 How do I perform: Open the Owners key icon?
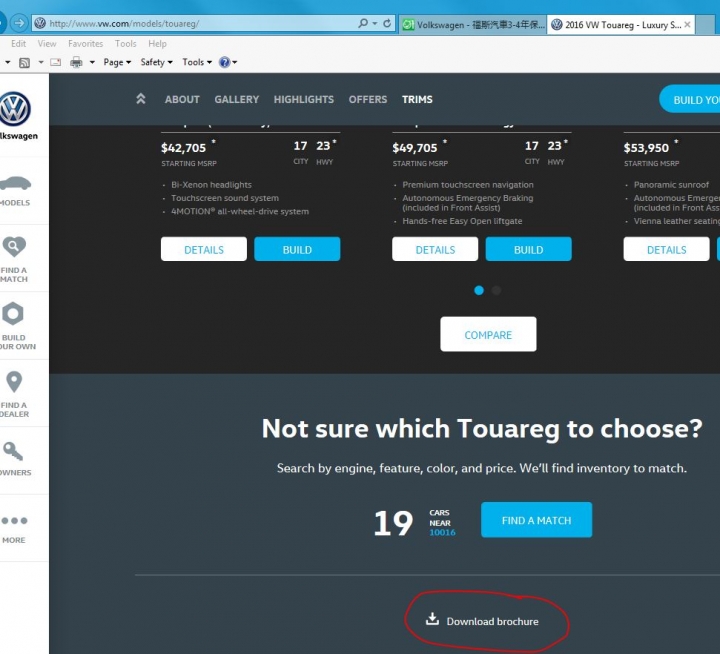(x=13, y=451)
